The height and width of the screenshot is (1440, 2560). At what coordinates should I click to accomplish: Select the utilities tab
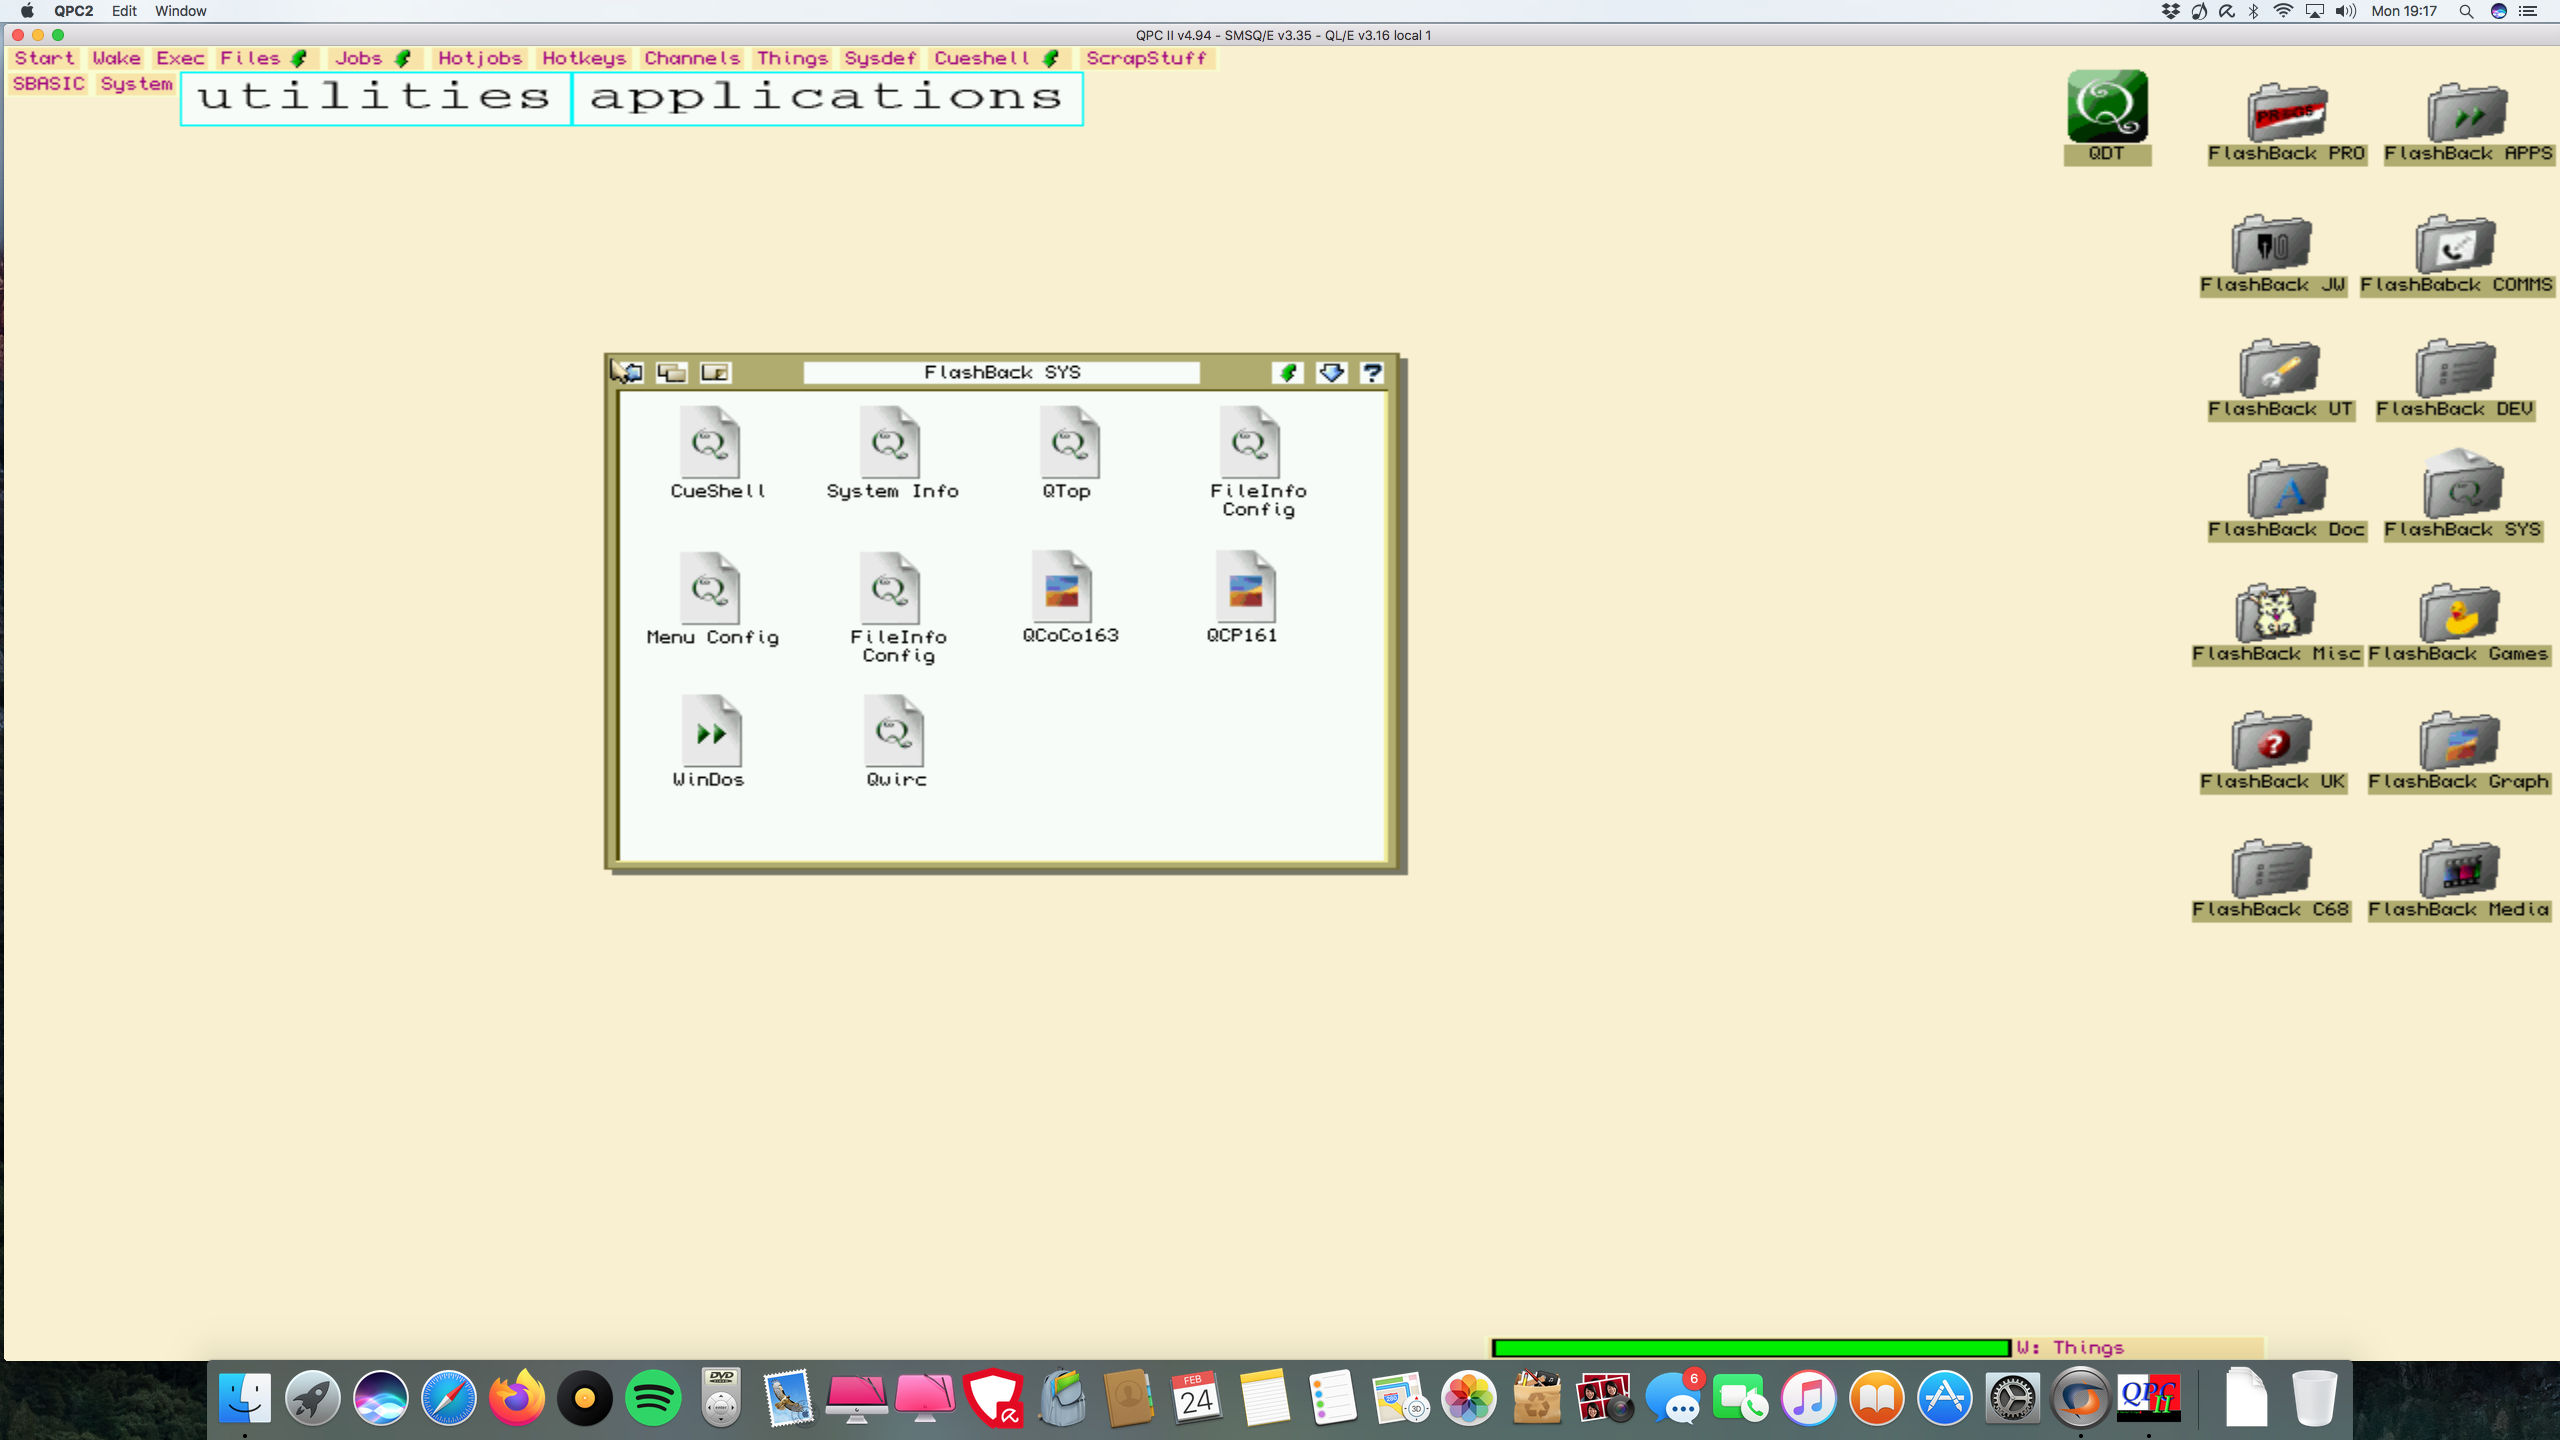point(375,98)
